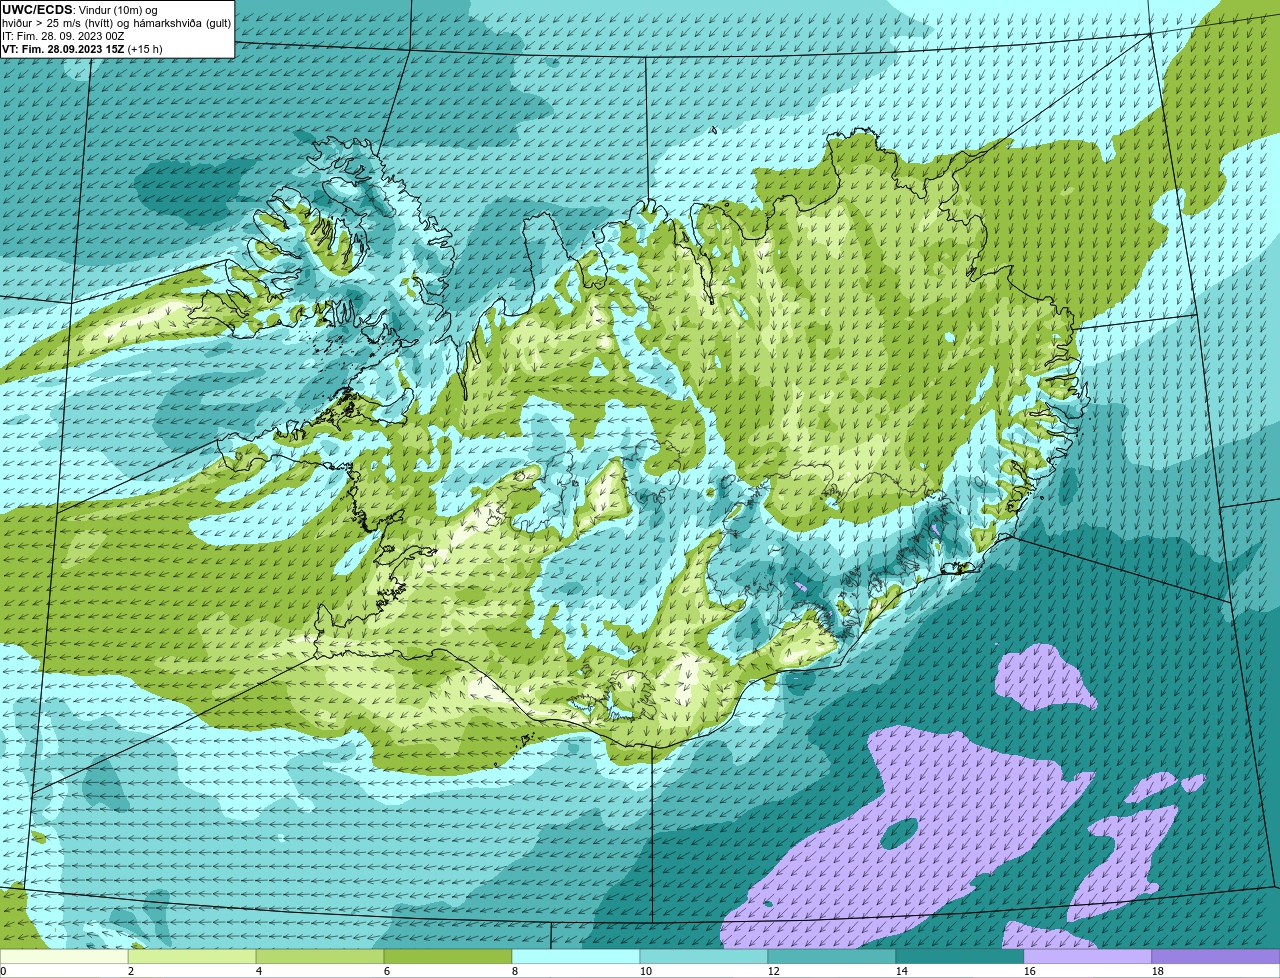Image resolution: width=1280 pixels, height=978 pixels.
Task: Click the light turquoise 10–12 m/s legend swatch
Action: click(704, 956)
